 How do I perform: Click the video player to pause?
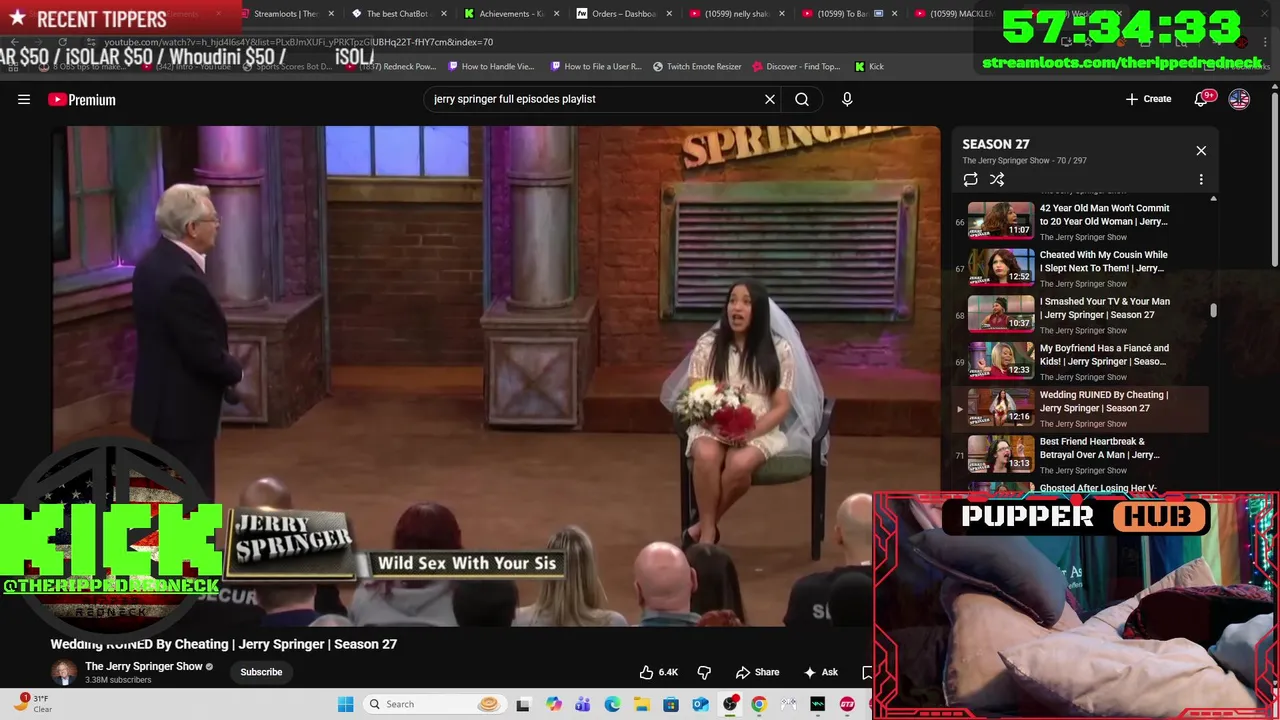tap(496, 375)
